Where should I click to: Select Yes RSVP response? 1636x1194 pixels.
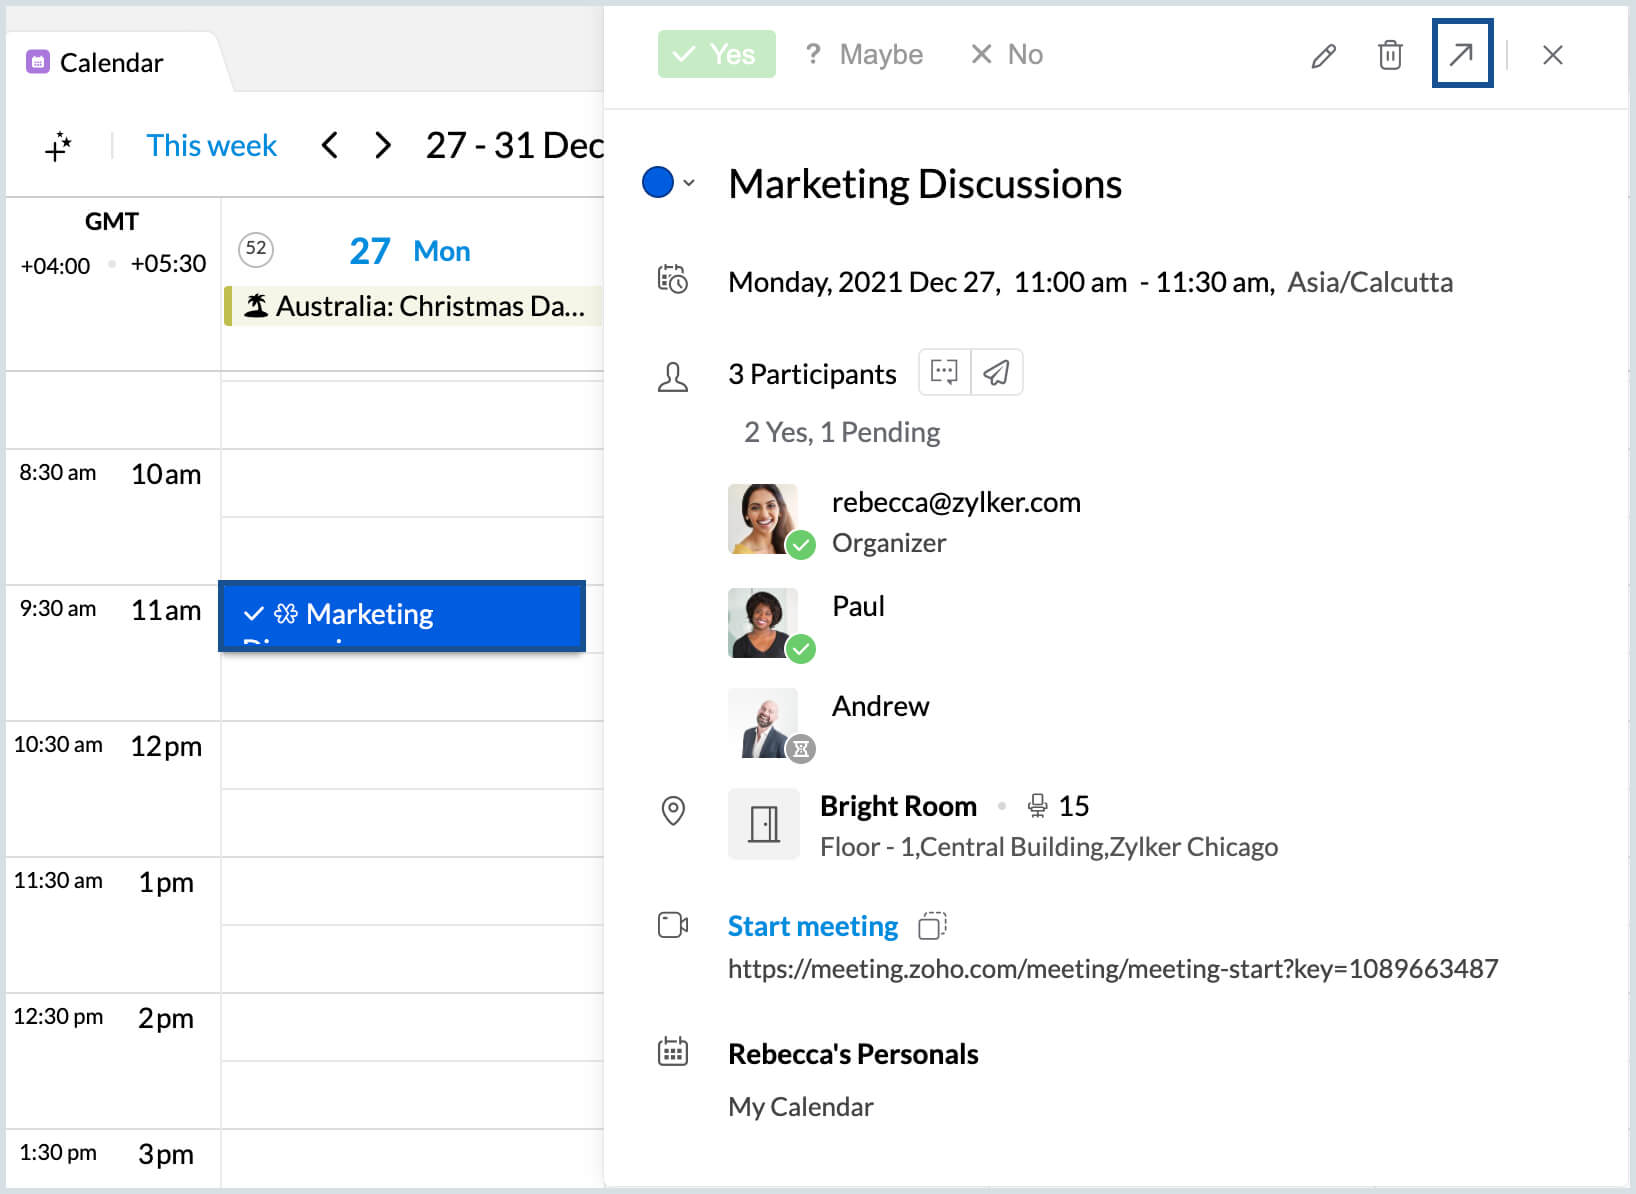(716, 54)
